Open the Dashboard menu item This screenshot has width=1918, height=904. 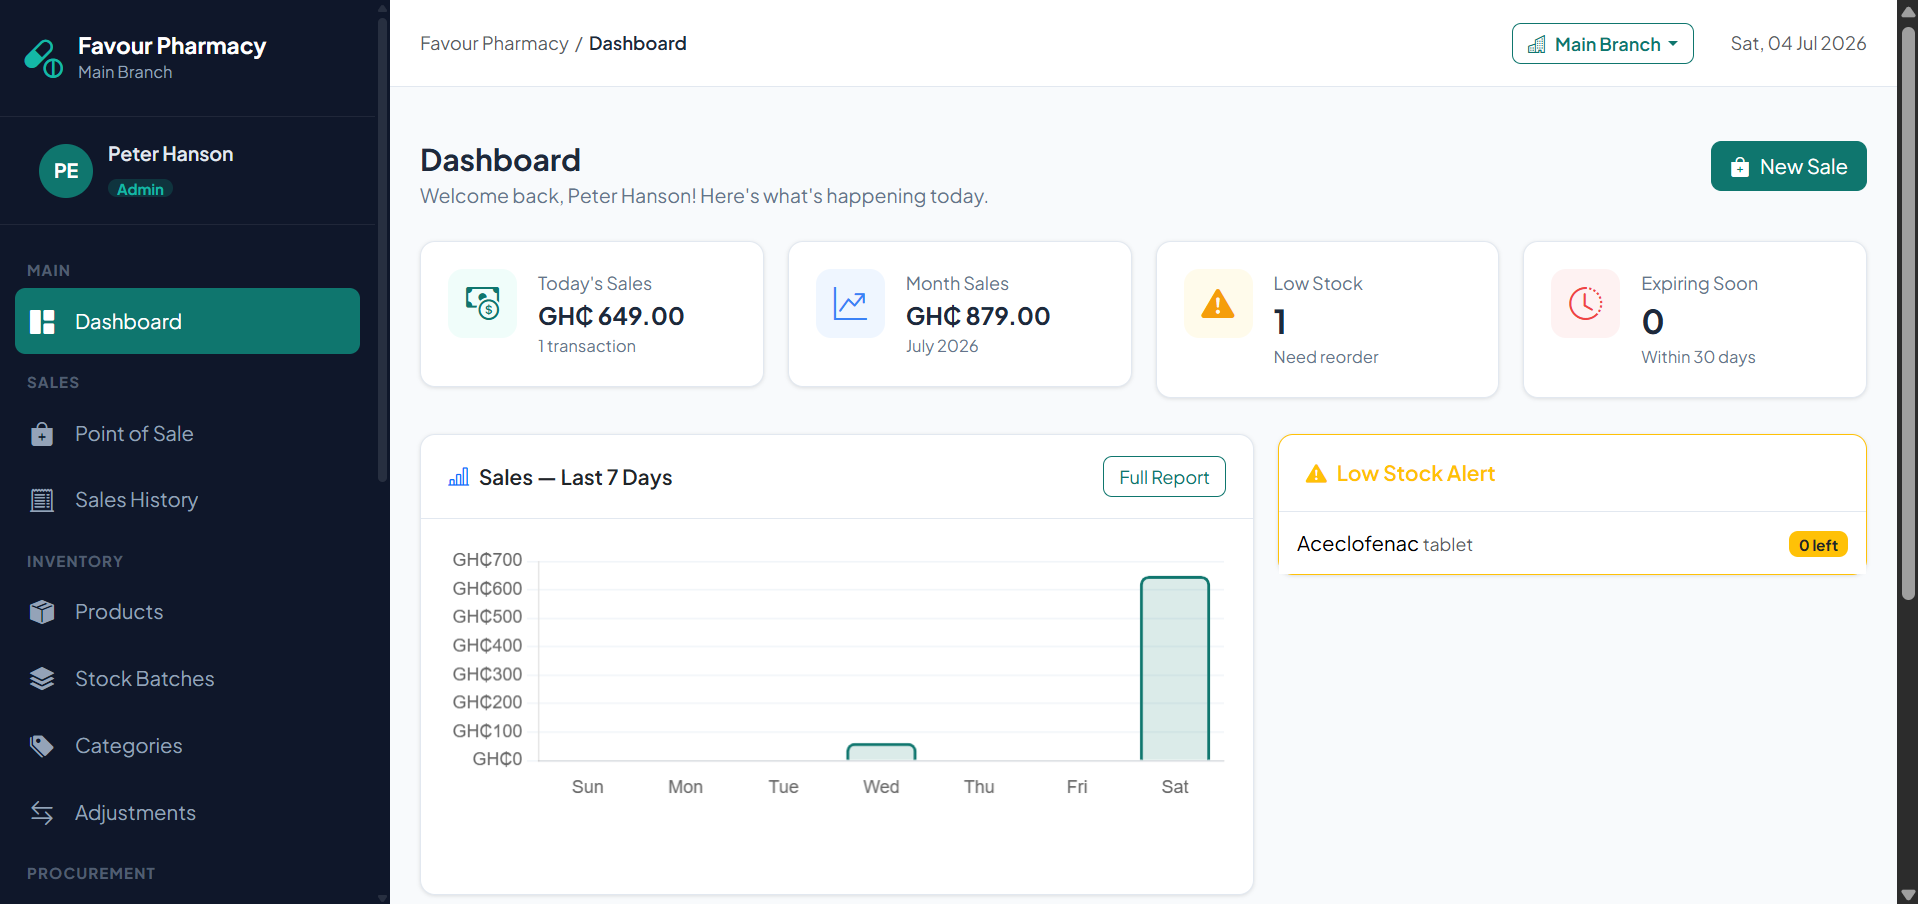coord(187,321)
